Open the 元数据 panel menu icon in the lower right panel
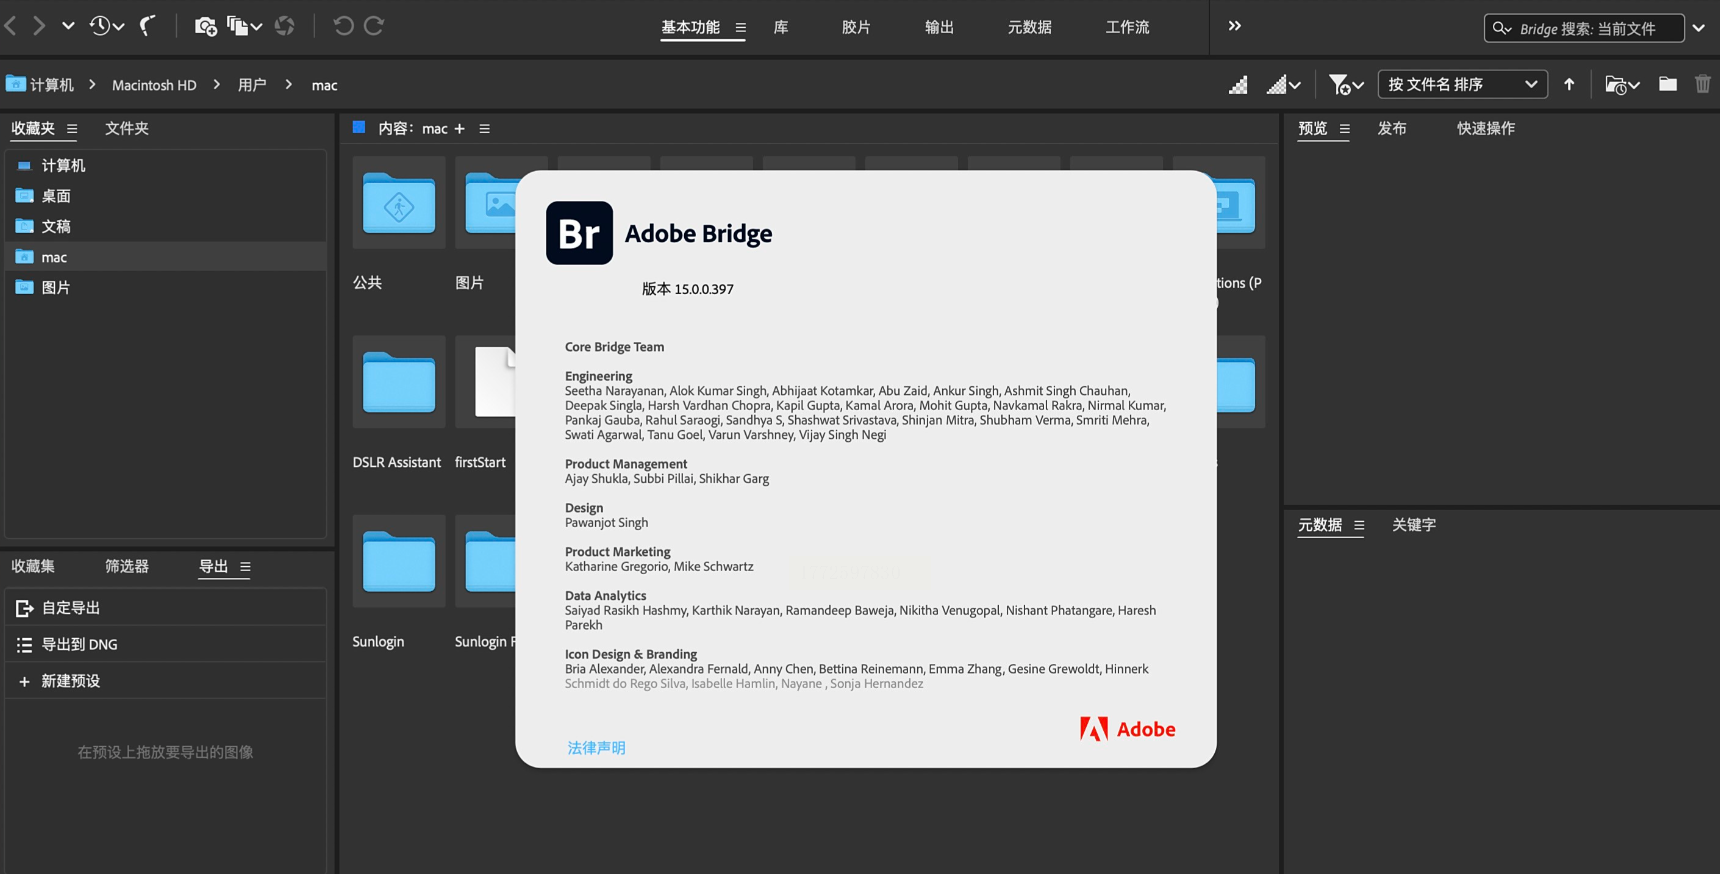The height and width of the screenshot is (874, 1720). click(x=1359, y=525)
